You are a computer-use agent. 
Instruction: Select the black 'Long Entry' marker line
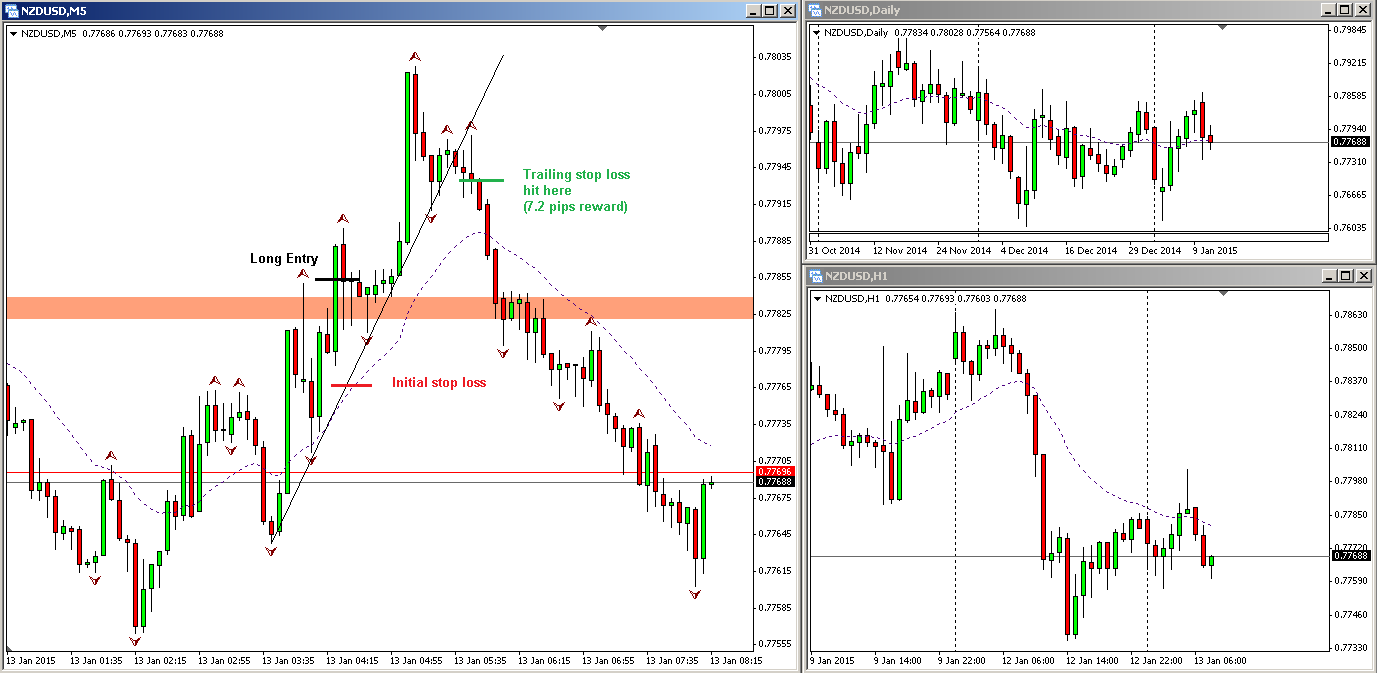pyautogui.click(x=337, y=279)
